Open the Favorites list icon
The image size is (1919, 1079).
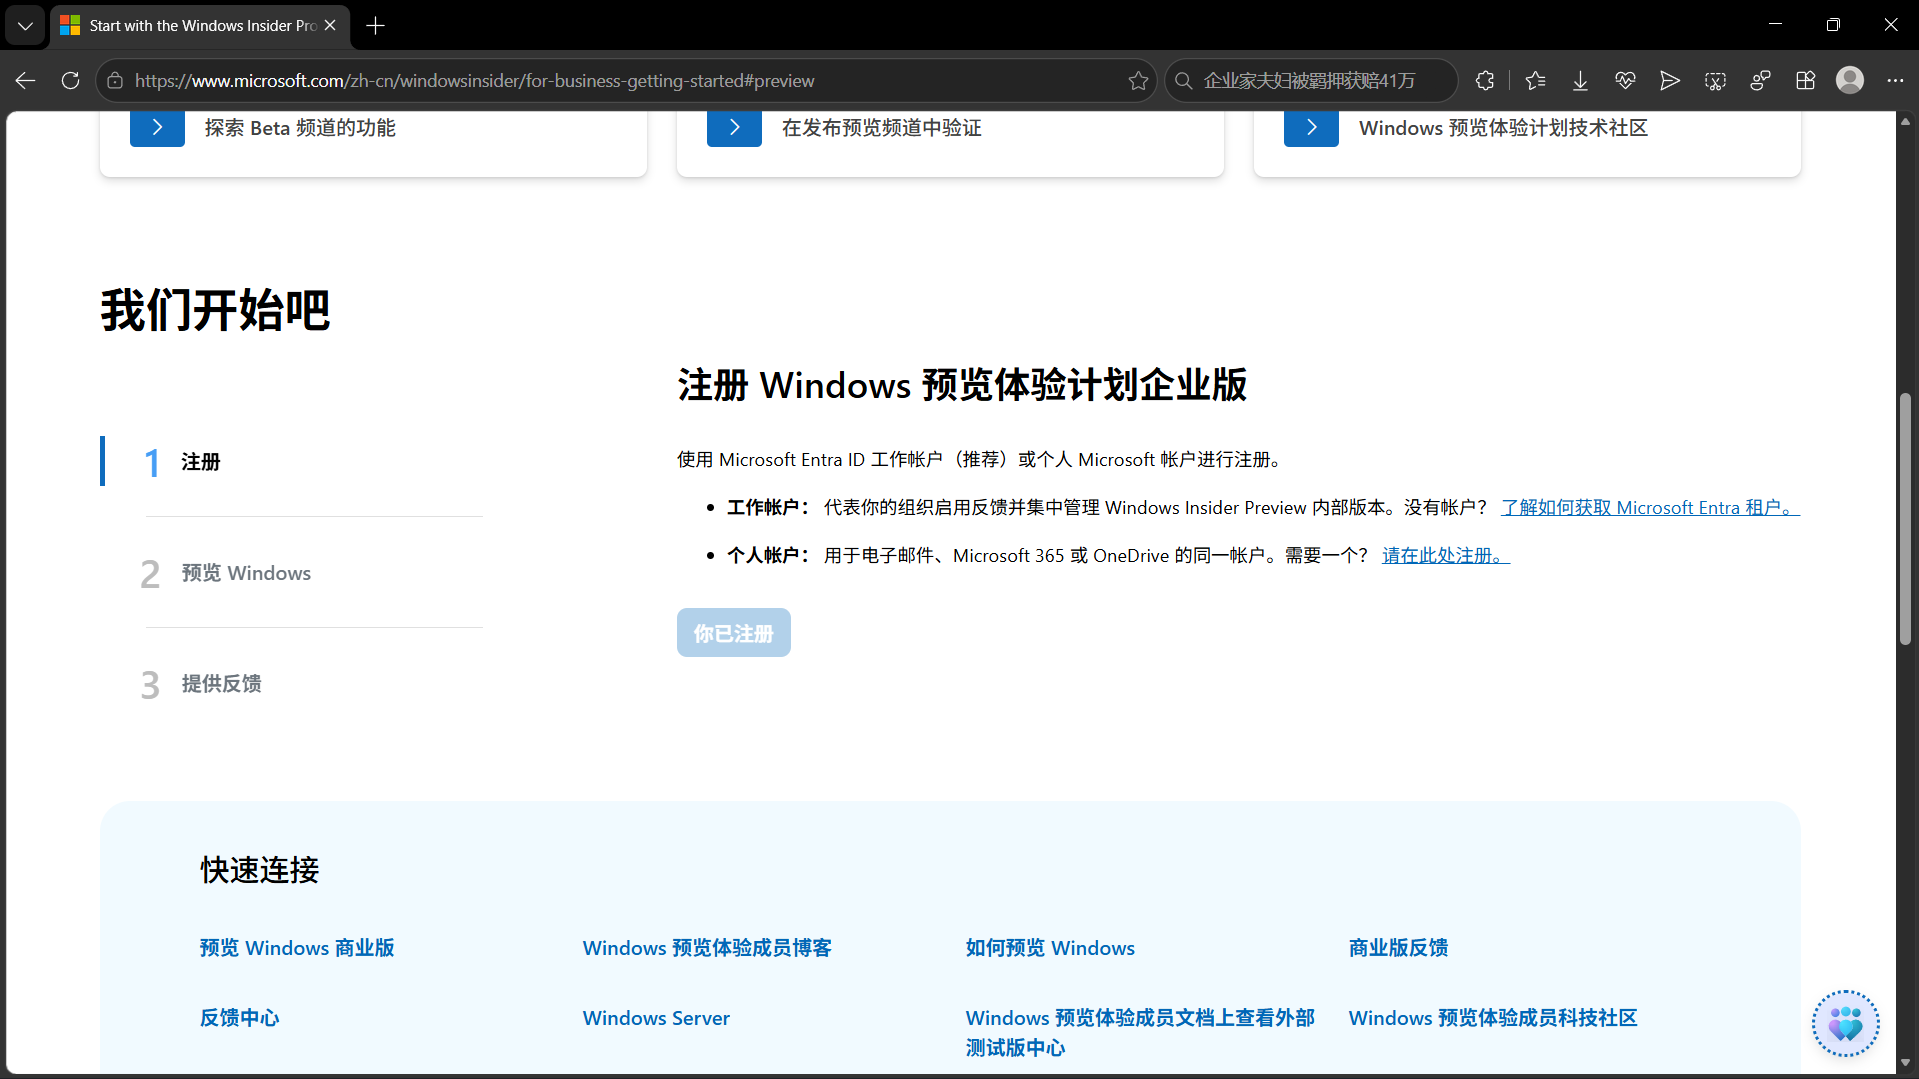pyautogui.click(x=1535, y=81)
